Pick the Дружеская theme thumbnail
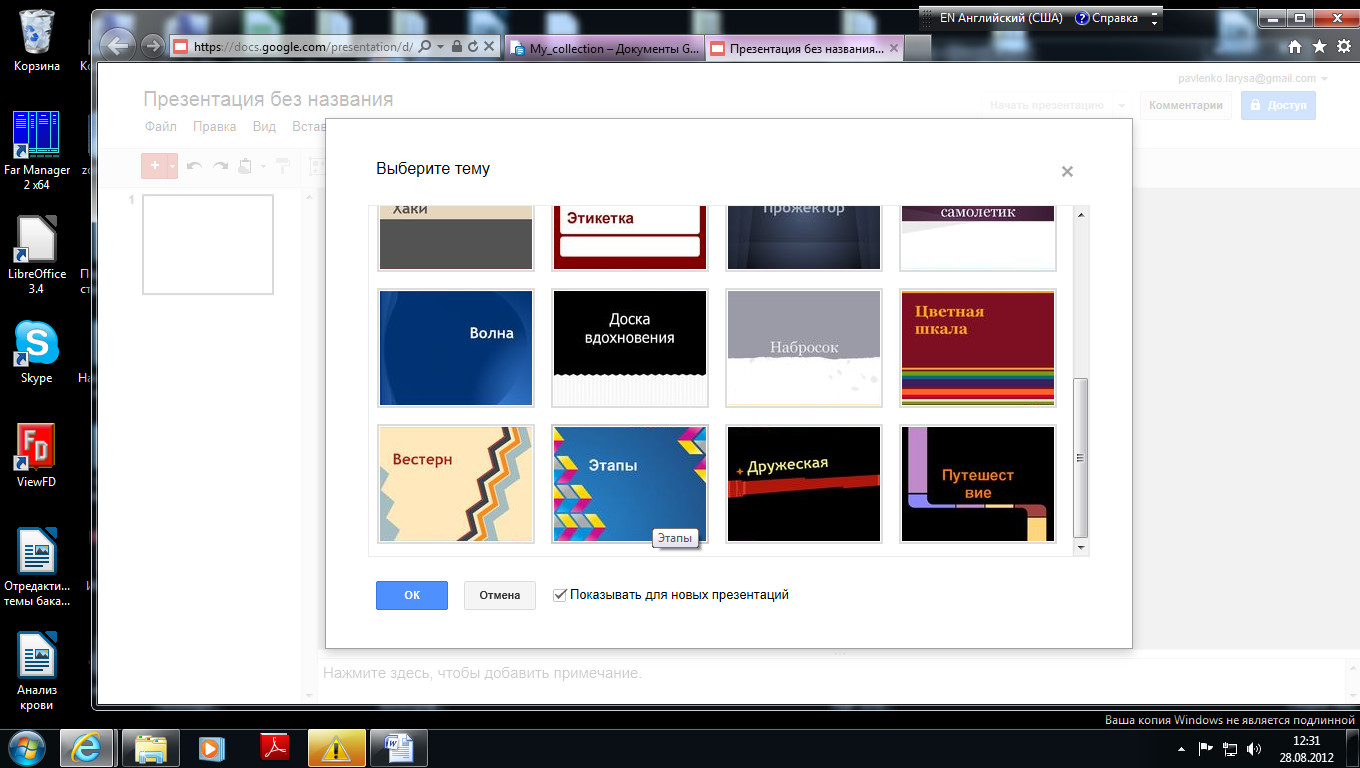The height and width of the screenshot is (768, 1360). tap(804, 484)
